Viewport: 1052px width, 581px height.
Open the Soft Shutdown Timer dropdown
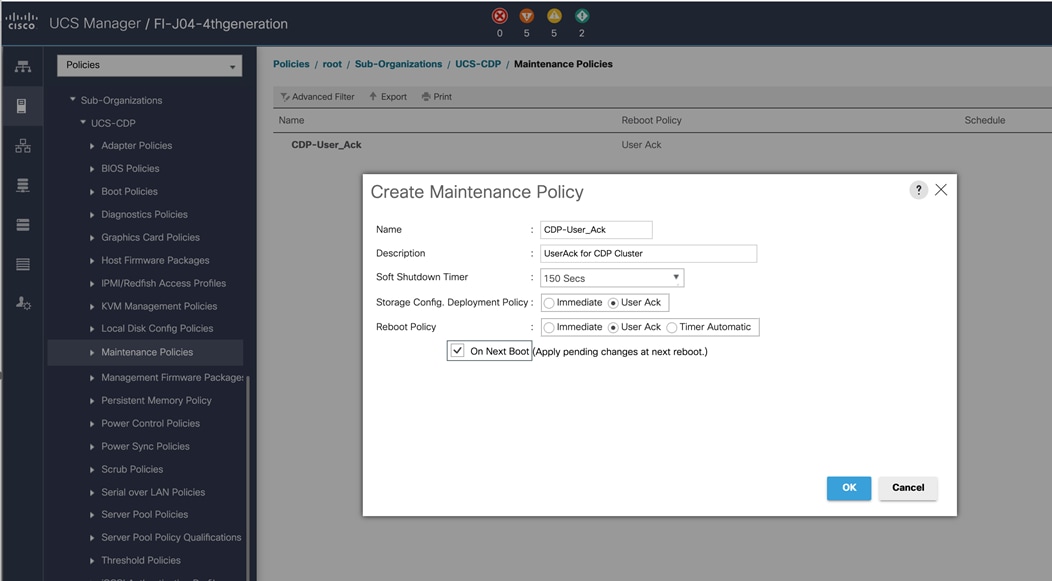pos(612,278)
